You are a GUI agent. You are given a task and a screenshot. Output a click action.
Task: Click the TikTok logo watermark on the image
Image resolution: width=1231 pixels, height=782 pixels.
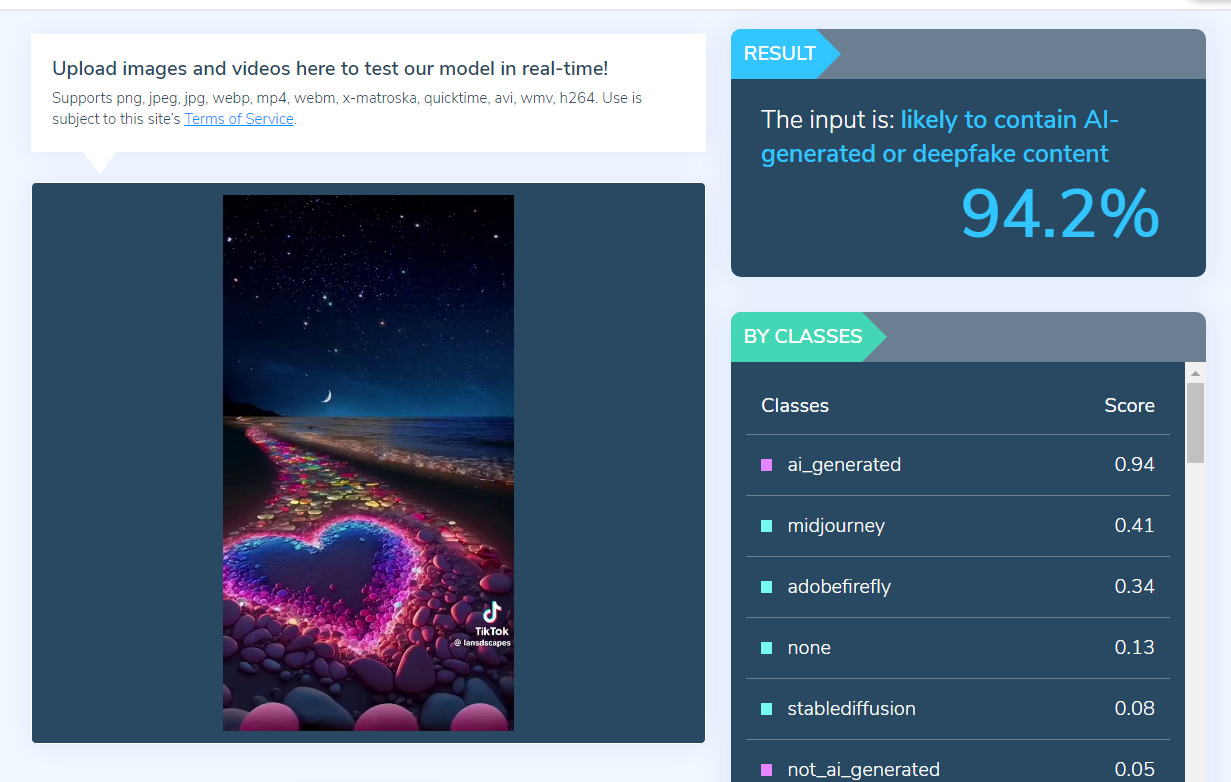pyautogui.click(x=491, y=613)
